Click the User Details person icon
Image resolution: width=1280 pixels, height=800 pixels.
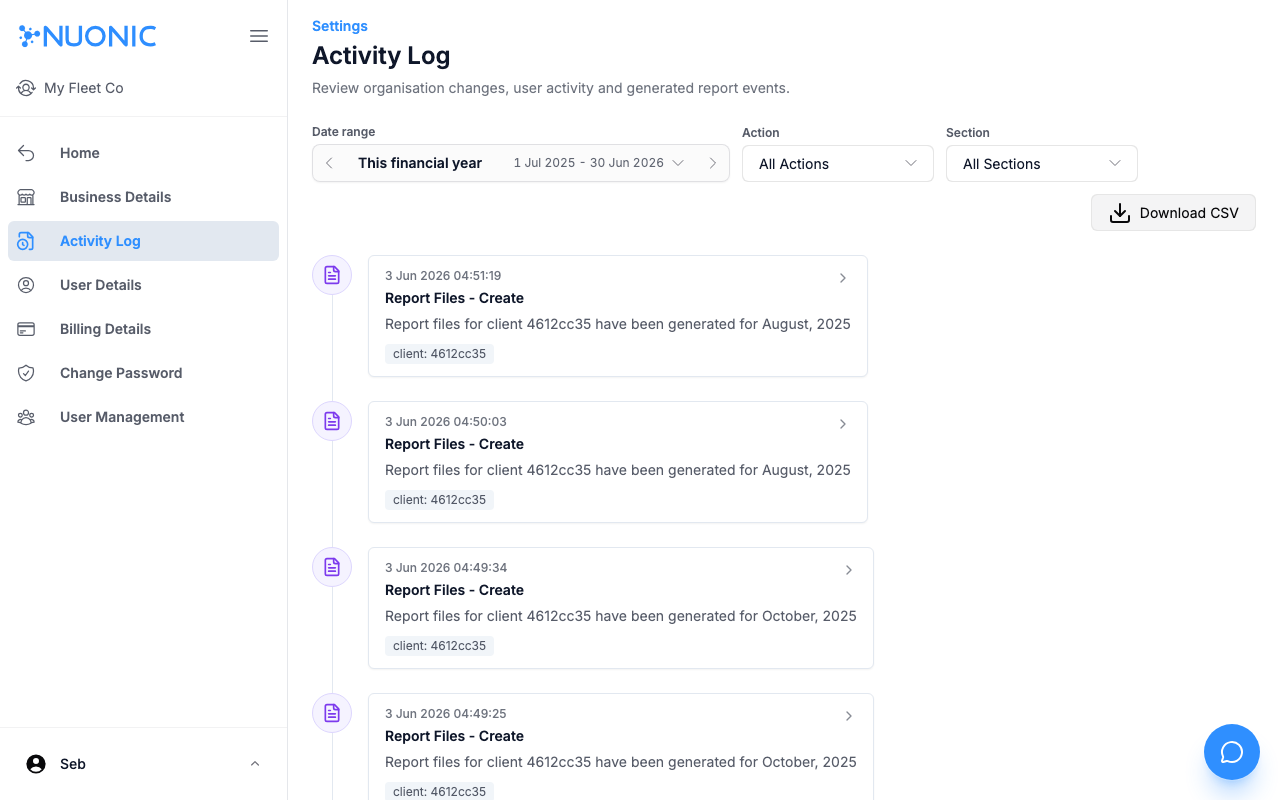[x=26, y=285]
